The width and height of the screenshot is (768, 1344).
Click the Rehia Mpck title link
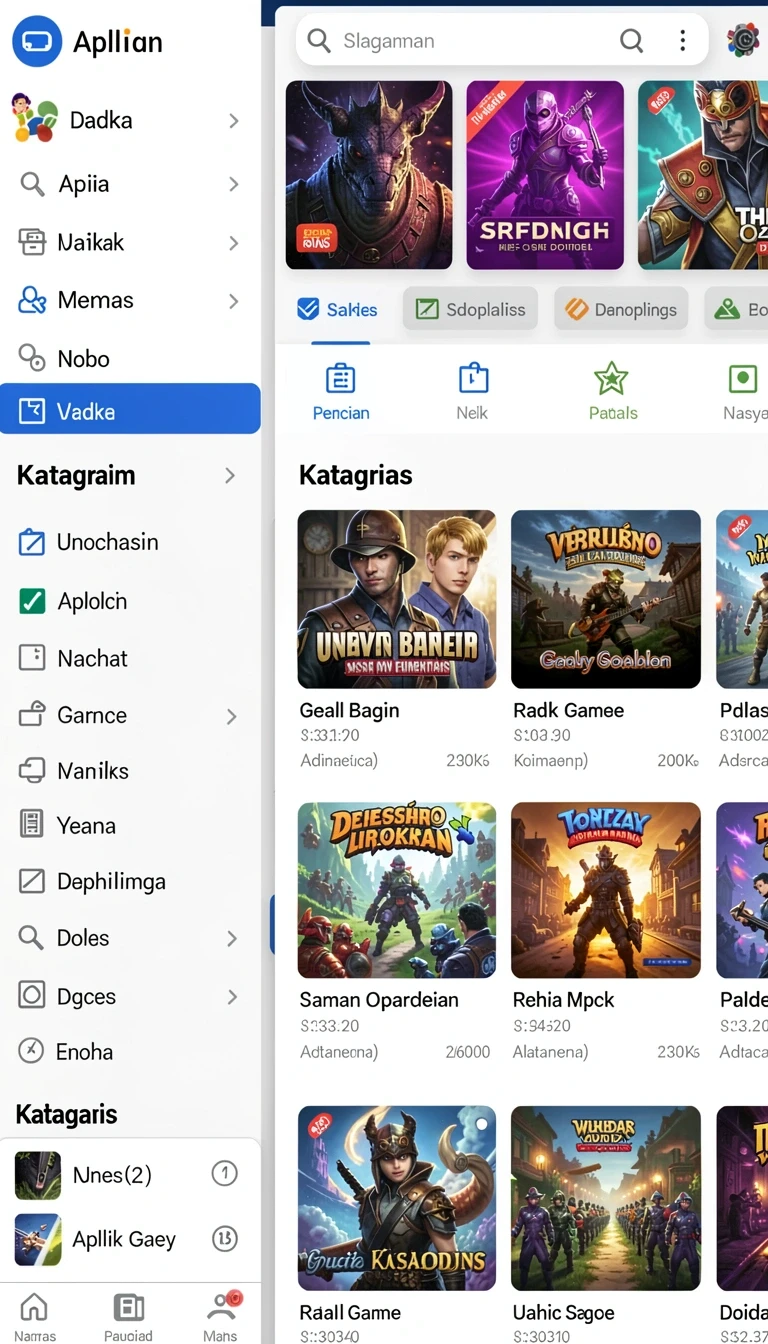tap(564, 1000)
